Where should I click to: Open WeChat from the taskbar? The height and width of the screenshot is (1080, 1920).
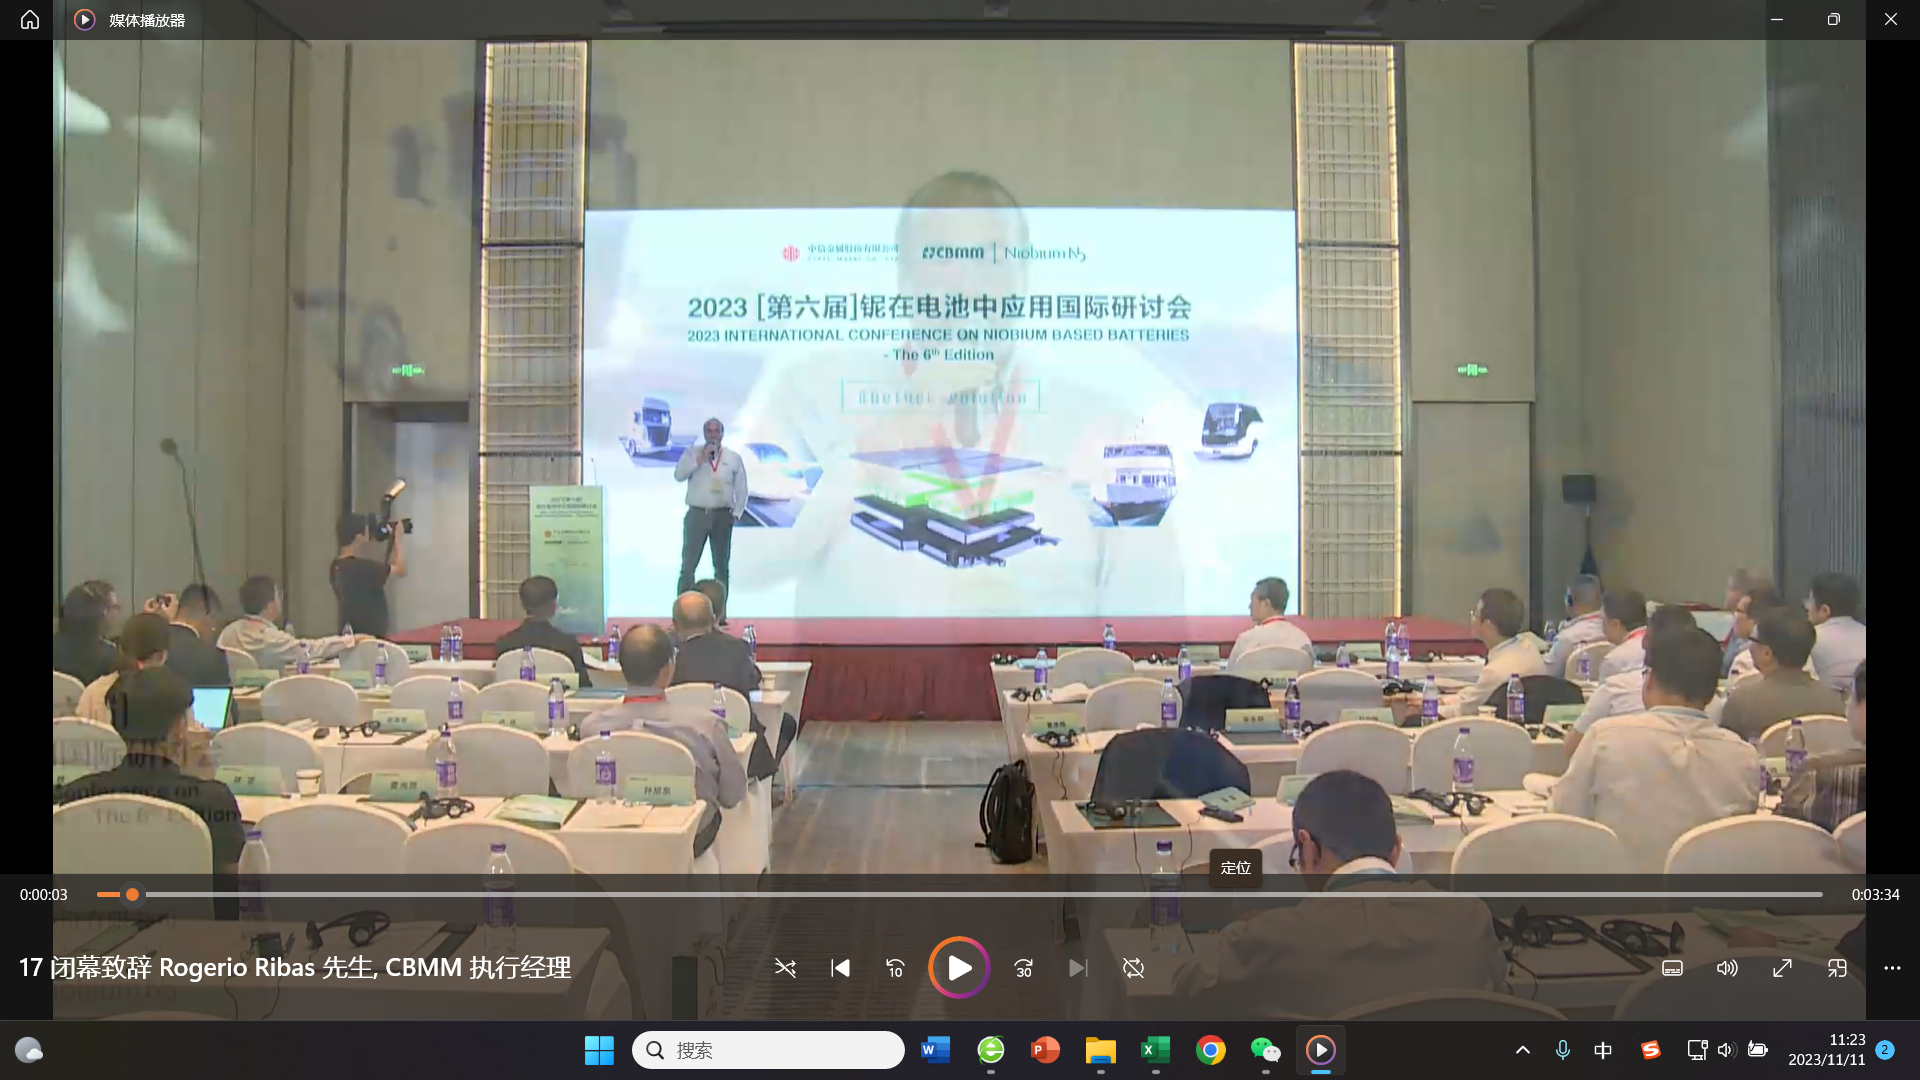pos(1265,1050)
